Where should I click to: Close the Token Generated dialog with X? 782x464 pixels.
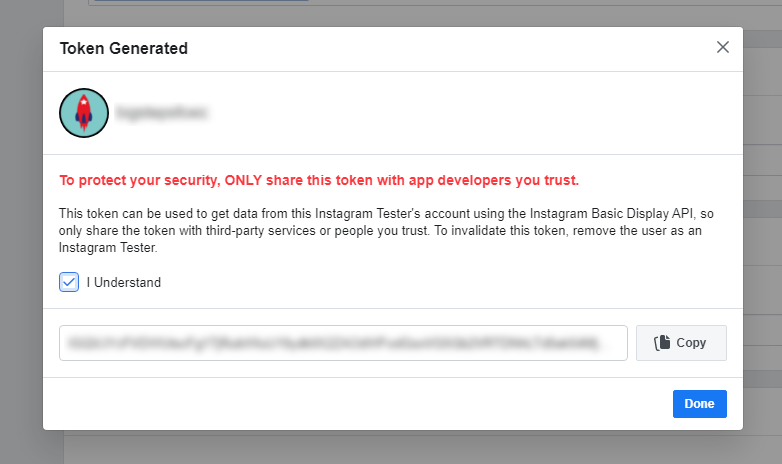pos(723,47)
